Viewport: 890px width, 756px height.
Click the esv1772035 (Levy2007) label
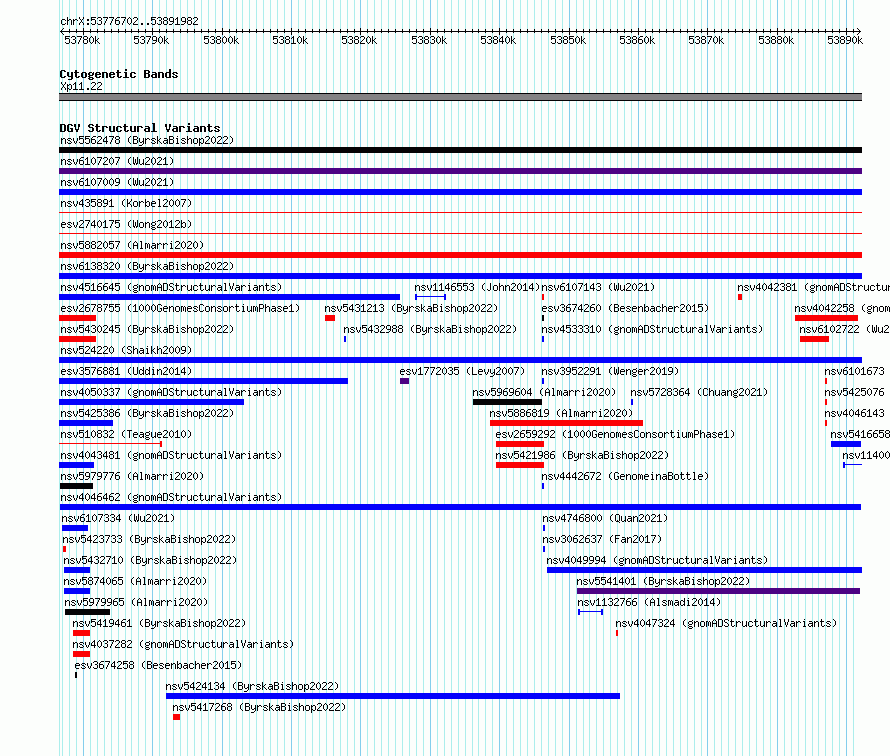(462, 371)
